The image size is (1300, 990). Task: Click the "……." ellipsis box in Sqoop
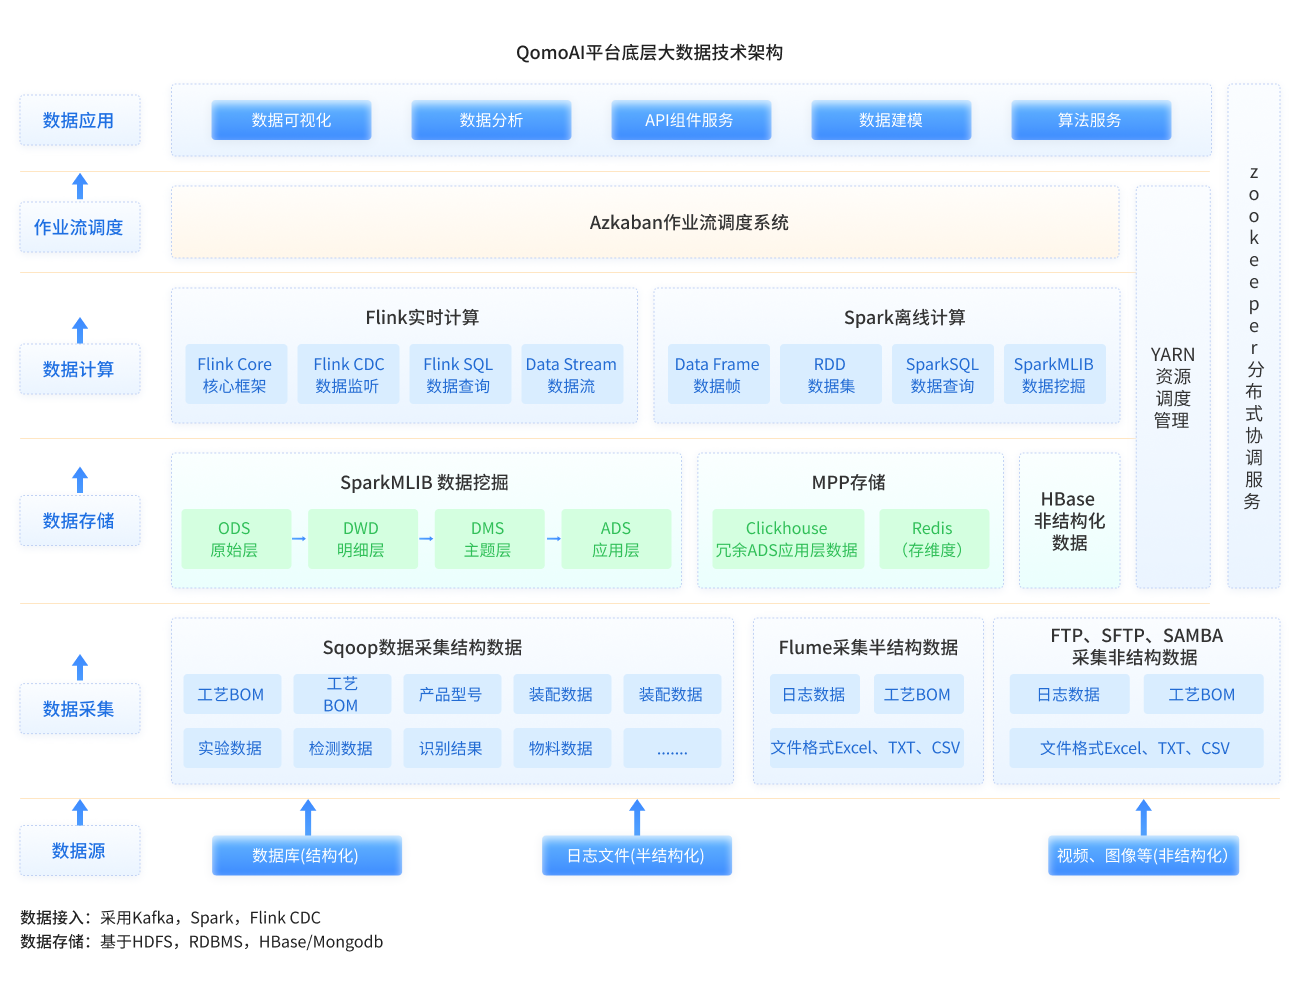click(672, 748)
